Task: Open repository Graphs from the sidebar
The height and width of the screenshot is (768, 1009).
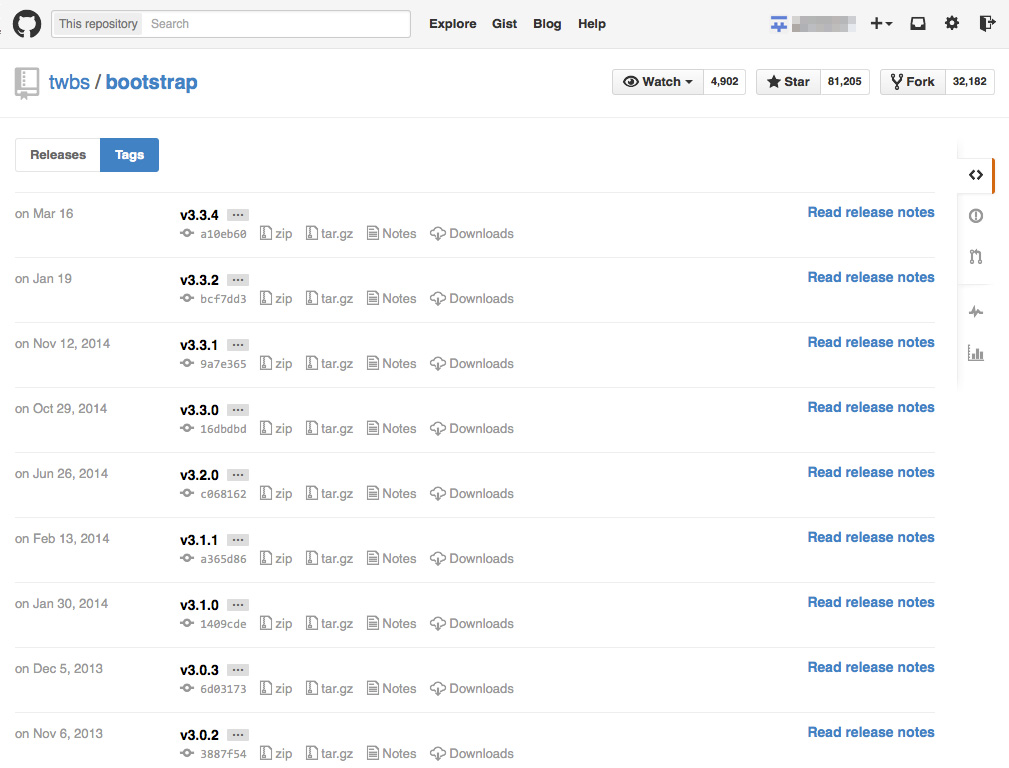Action: pos(975,353)
